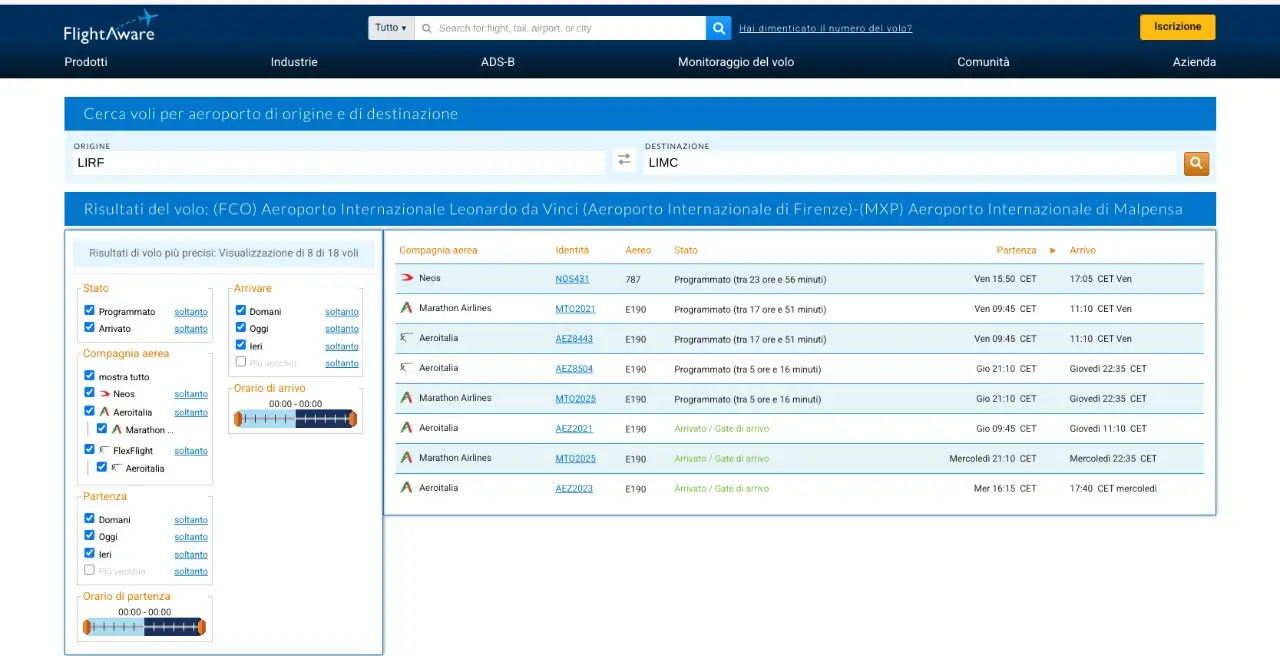Viewport: 1280px width, 656px height.
Task: Swap origin and destination airports
Action: pyautogui.click(x=624, y=160)
